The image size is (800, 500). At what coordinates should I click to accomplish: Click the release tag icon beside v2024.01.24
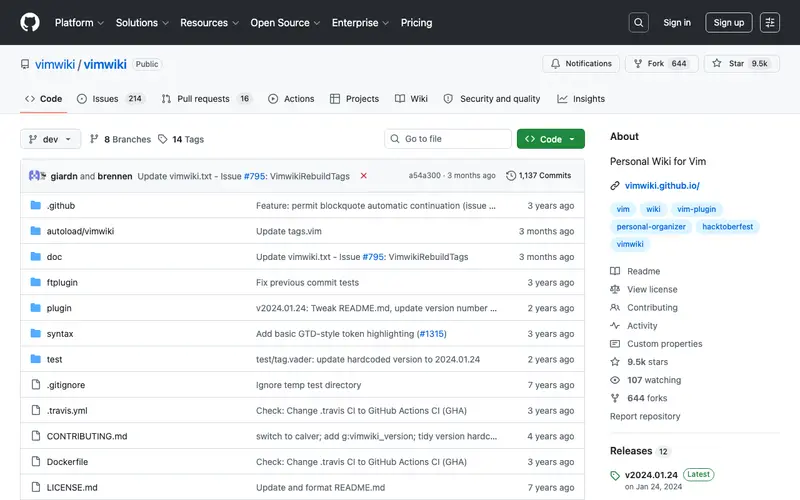(615, 476)
